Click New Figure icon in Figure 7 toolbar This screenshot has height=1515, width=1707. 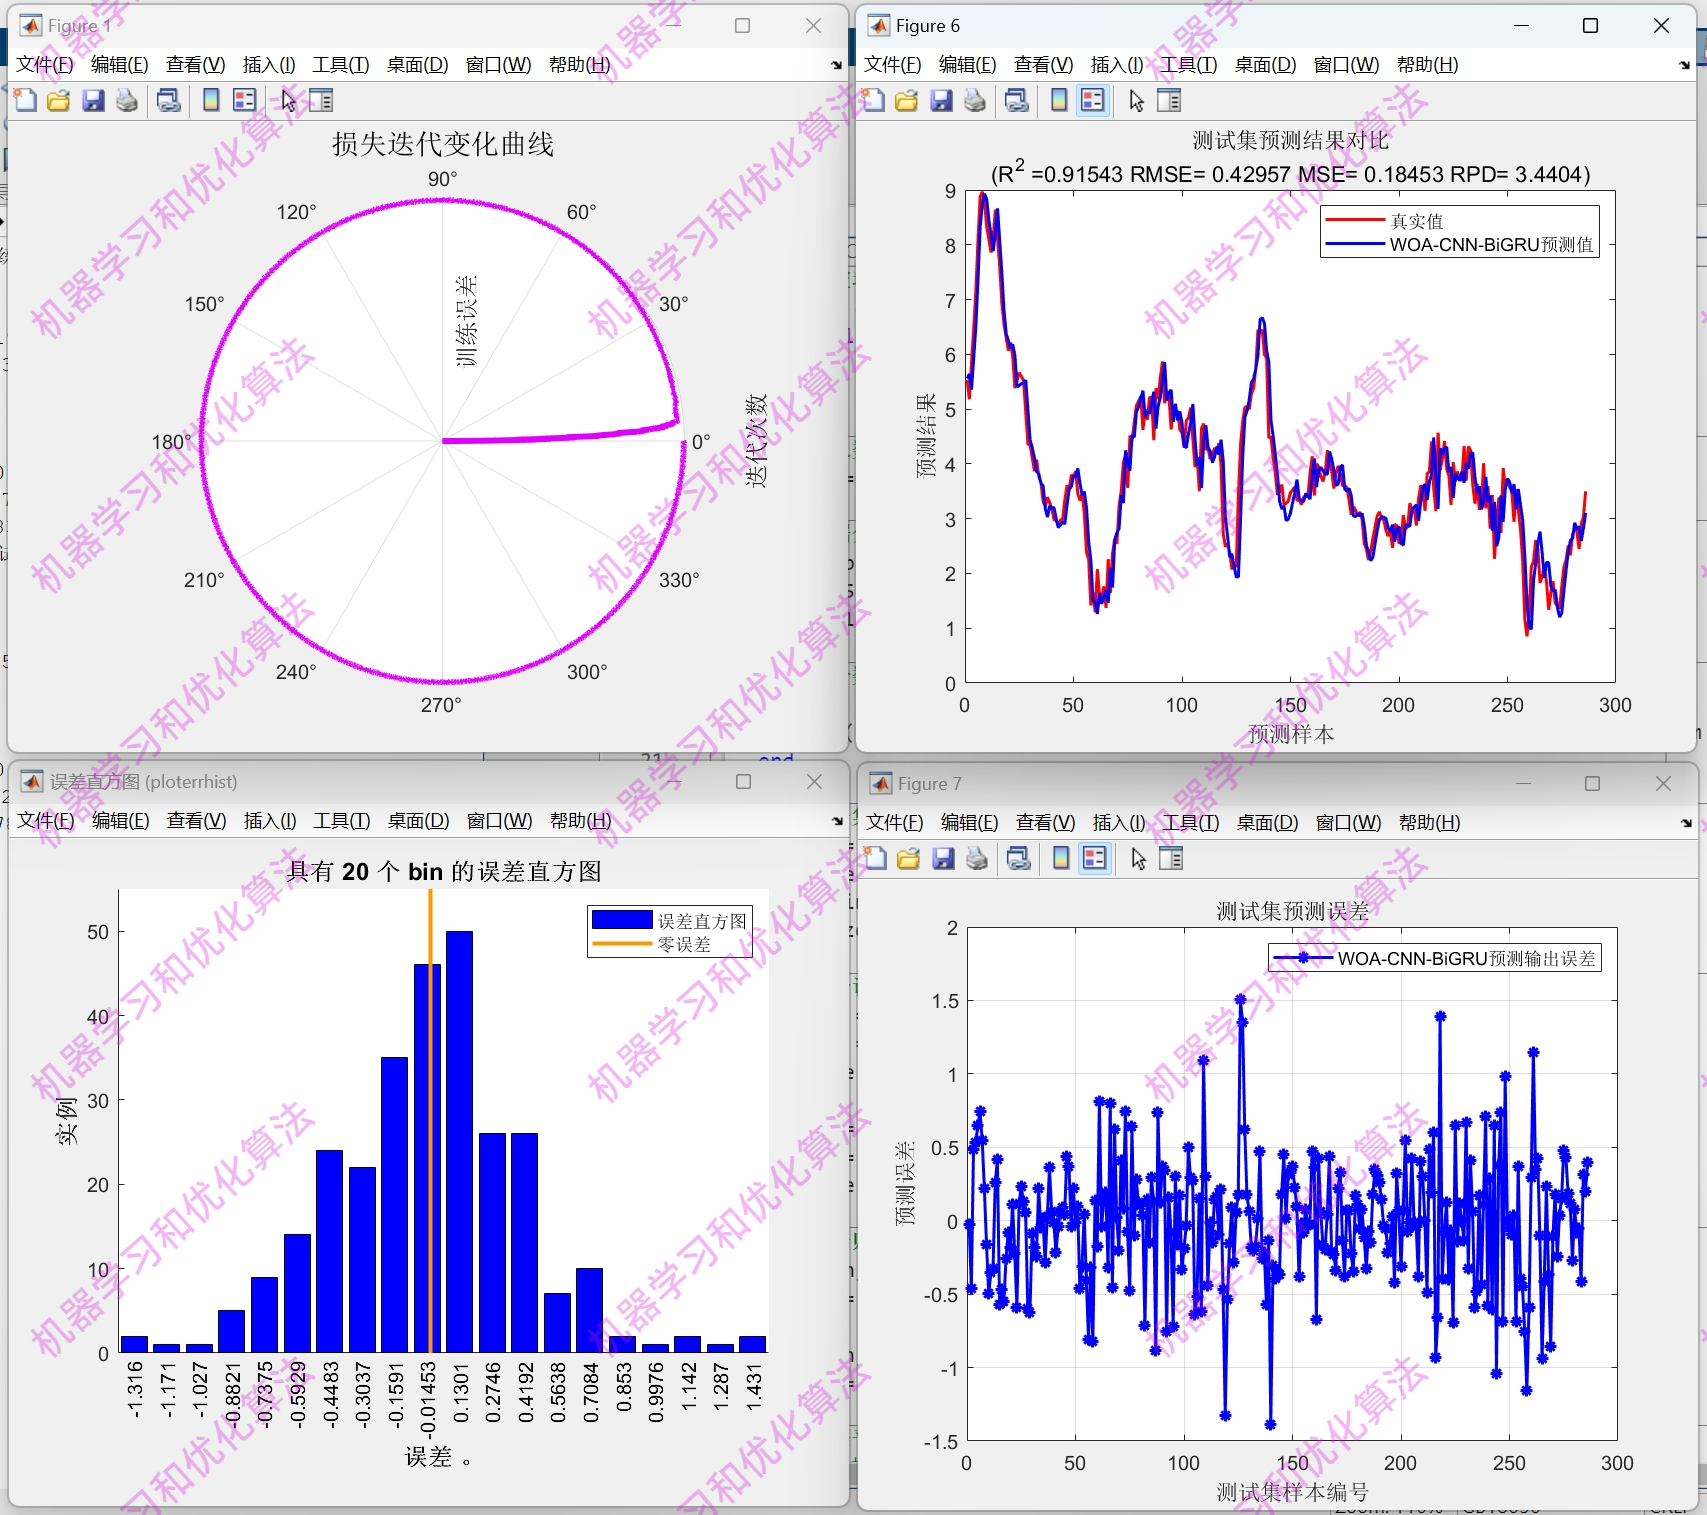(876, 858)
